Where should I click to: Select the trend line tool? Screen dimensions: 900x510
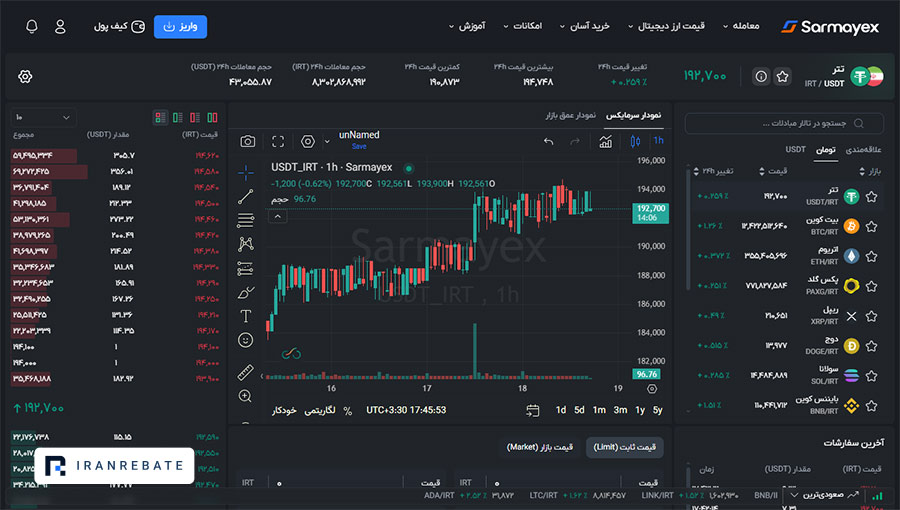click(x=246, y=196)
